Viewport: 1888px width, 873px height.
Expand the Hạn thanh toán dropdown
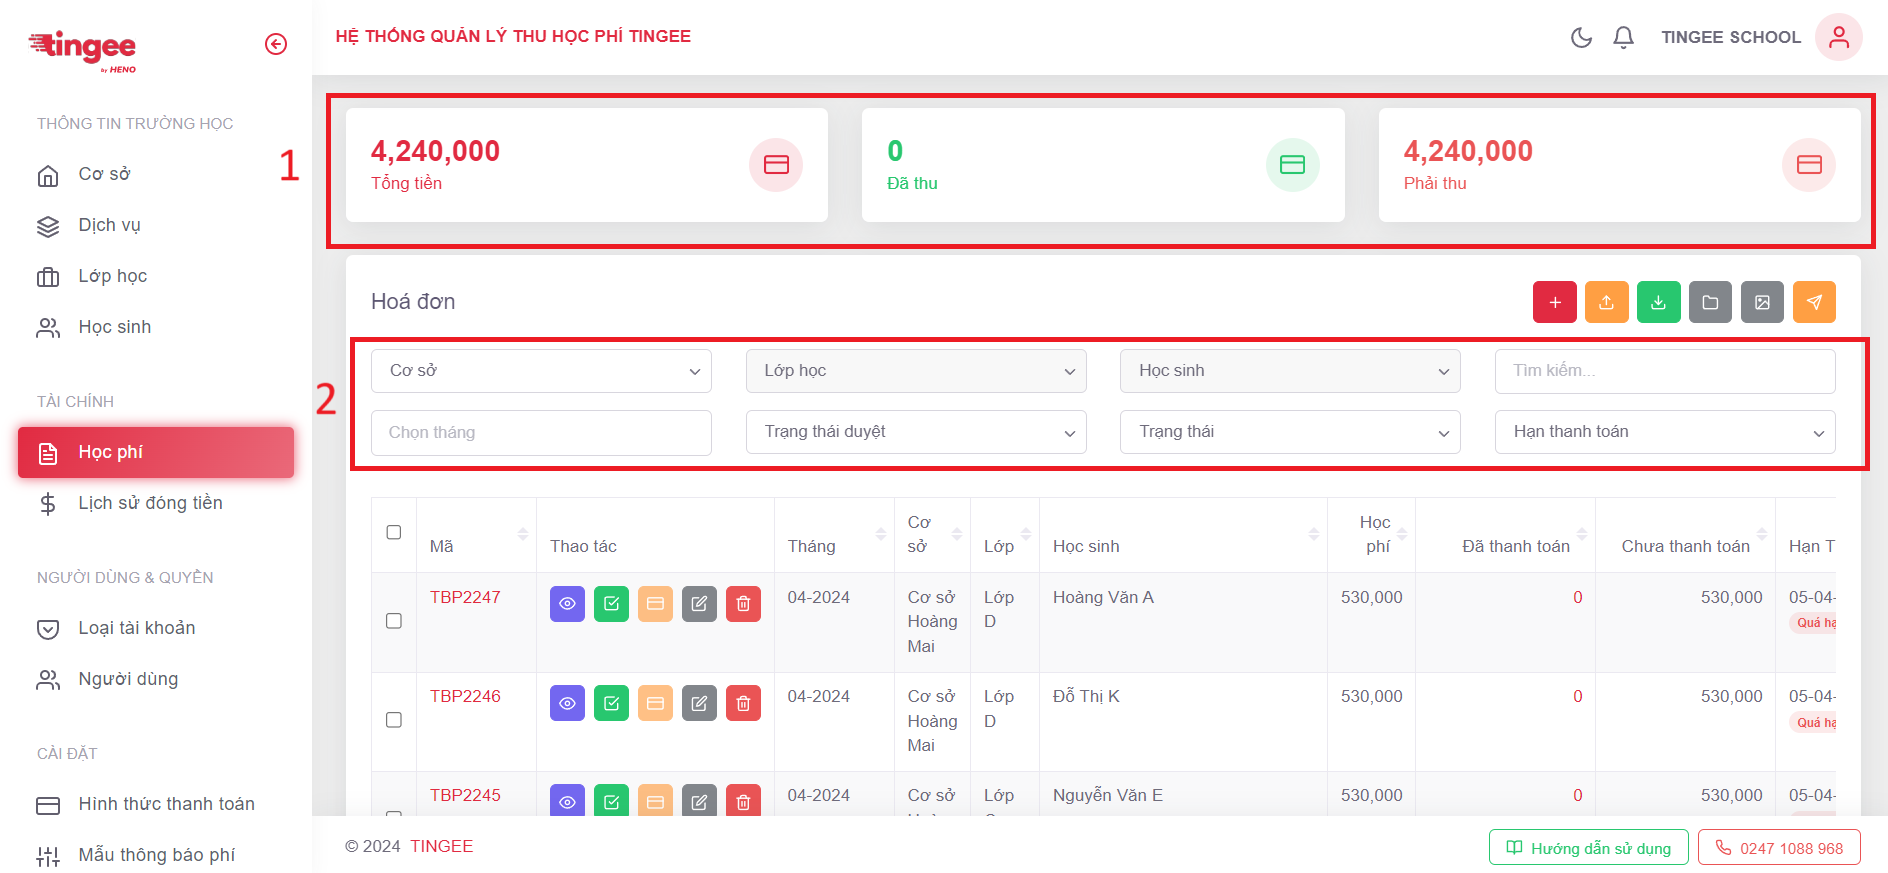click(1664, 432)
